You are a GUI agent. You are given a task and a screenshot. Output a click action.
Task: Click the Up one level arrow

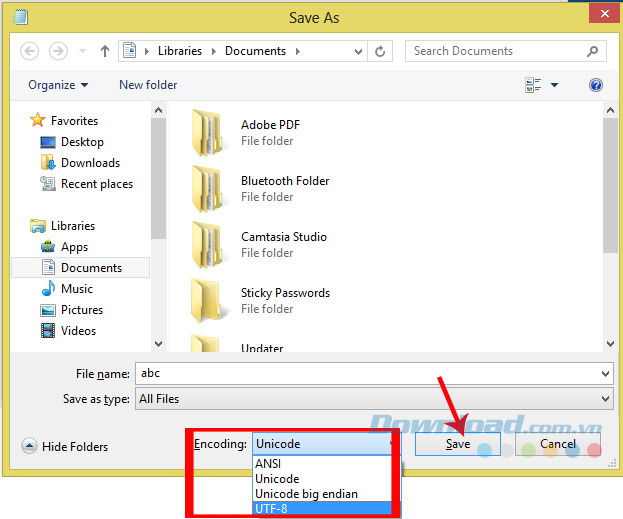tap(105, 51)
